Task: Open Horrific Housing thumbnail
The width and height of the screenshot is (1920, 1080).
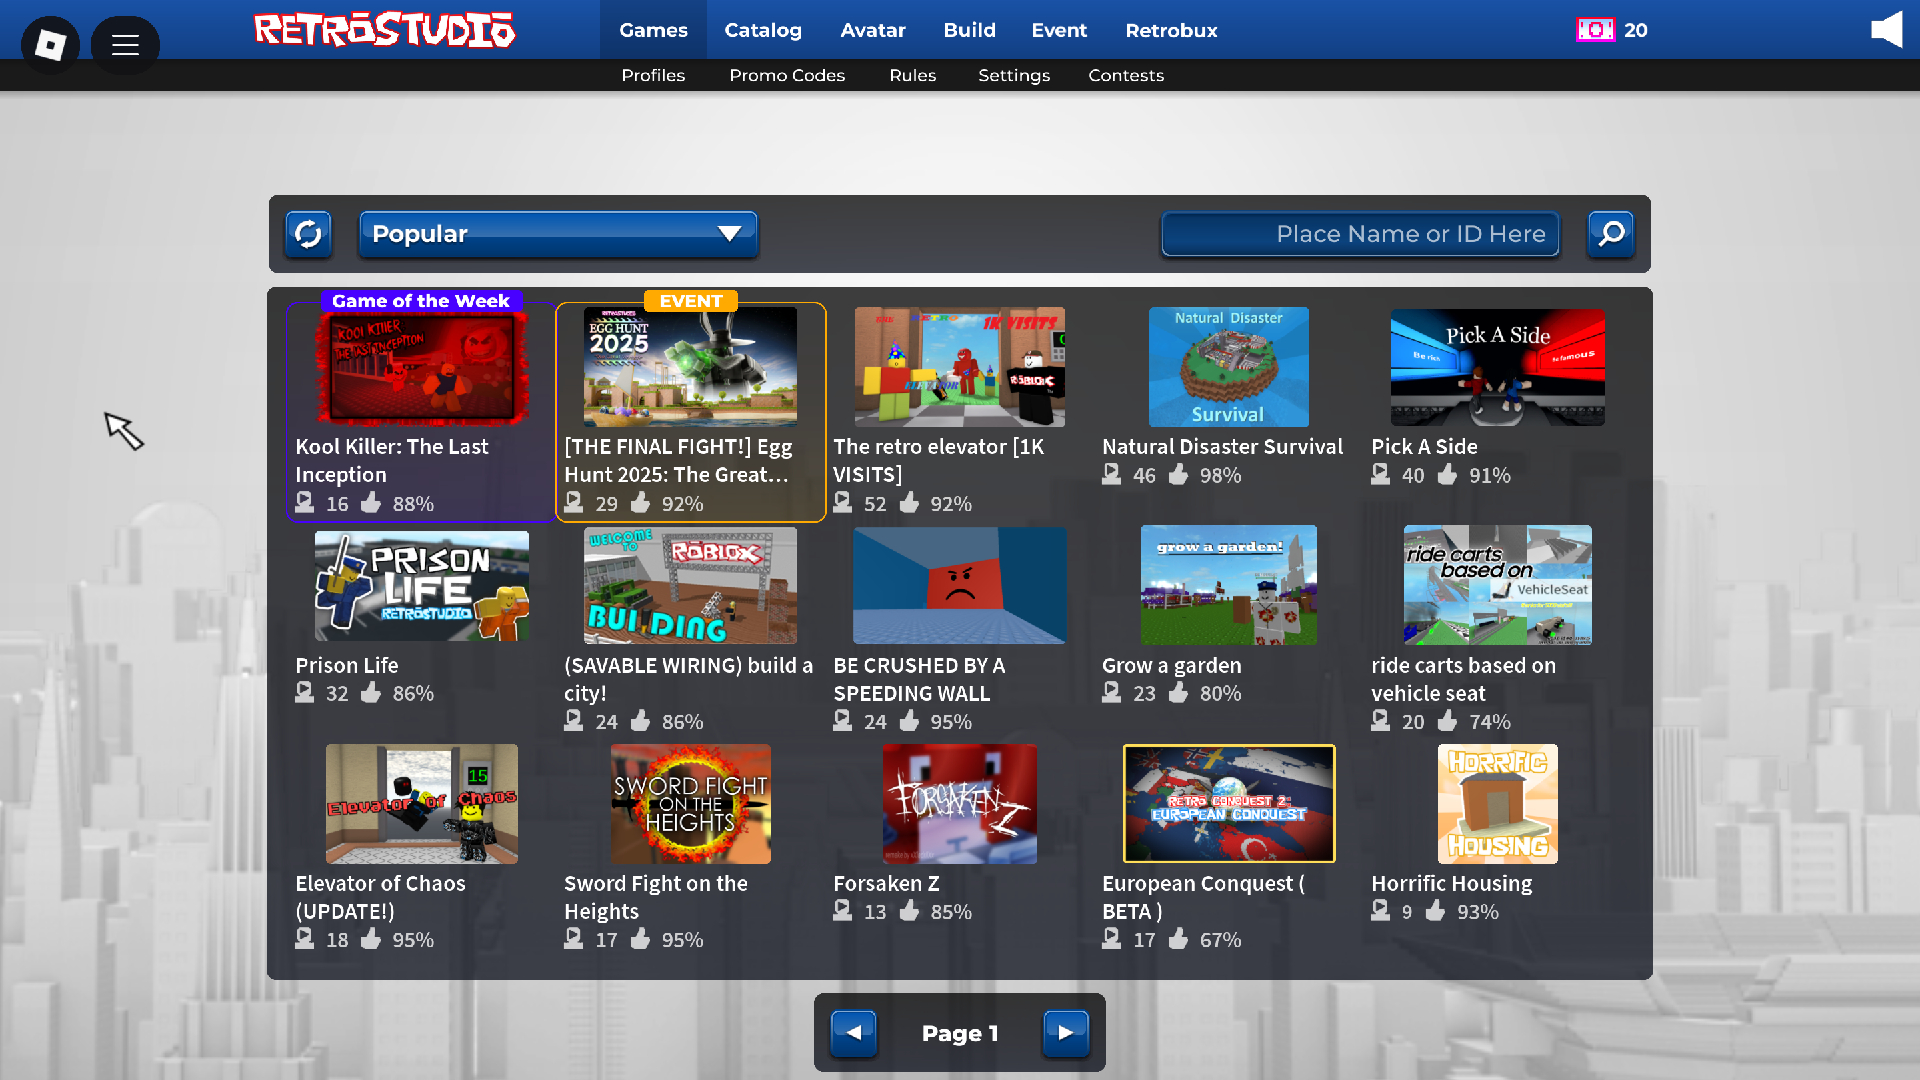Action: coord(1498,804)
